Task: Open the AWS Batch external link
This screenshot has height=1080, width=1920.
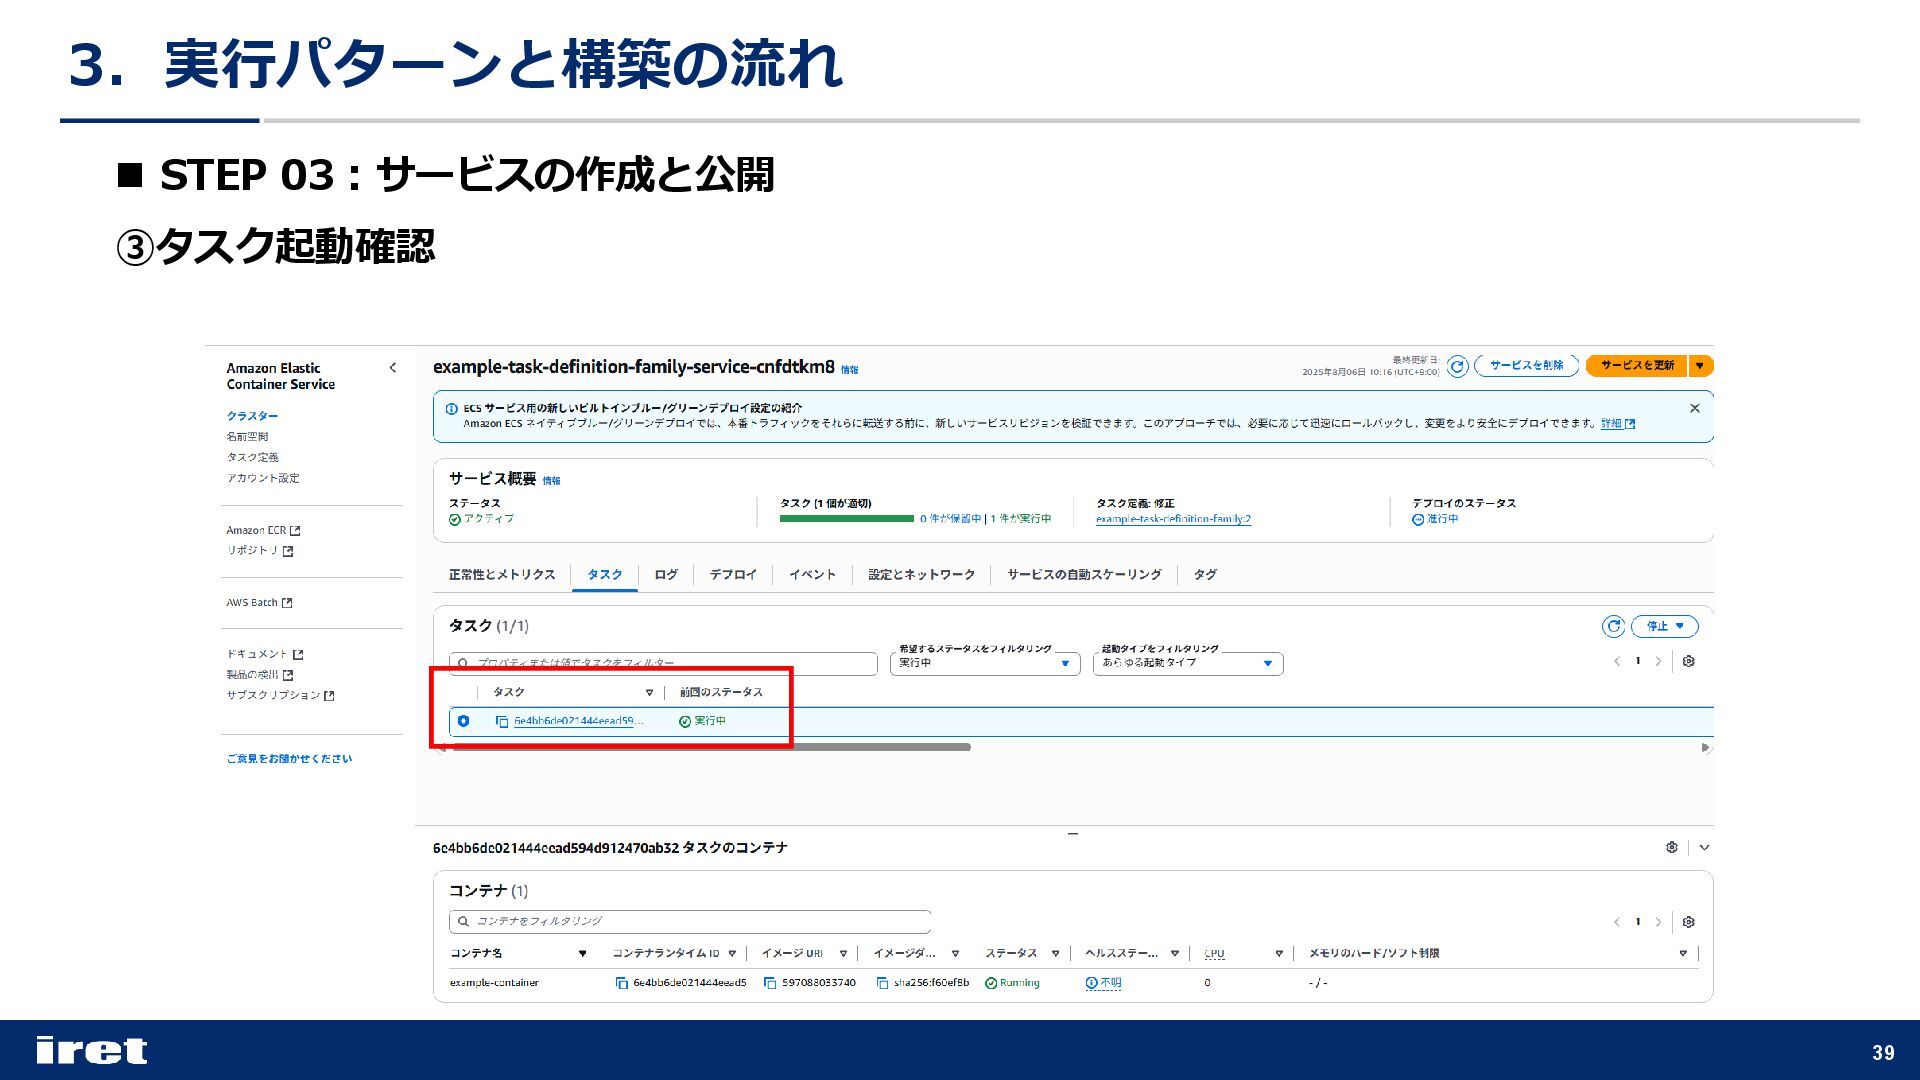Action: [259, 603]
